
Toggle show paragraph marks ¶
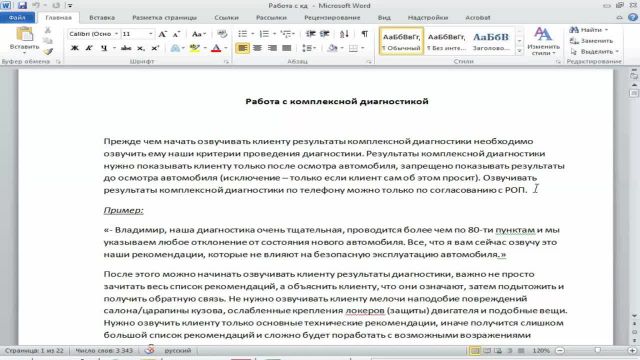point(364,34)
